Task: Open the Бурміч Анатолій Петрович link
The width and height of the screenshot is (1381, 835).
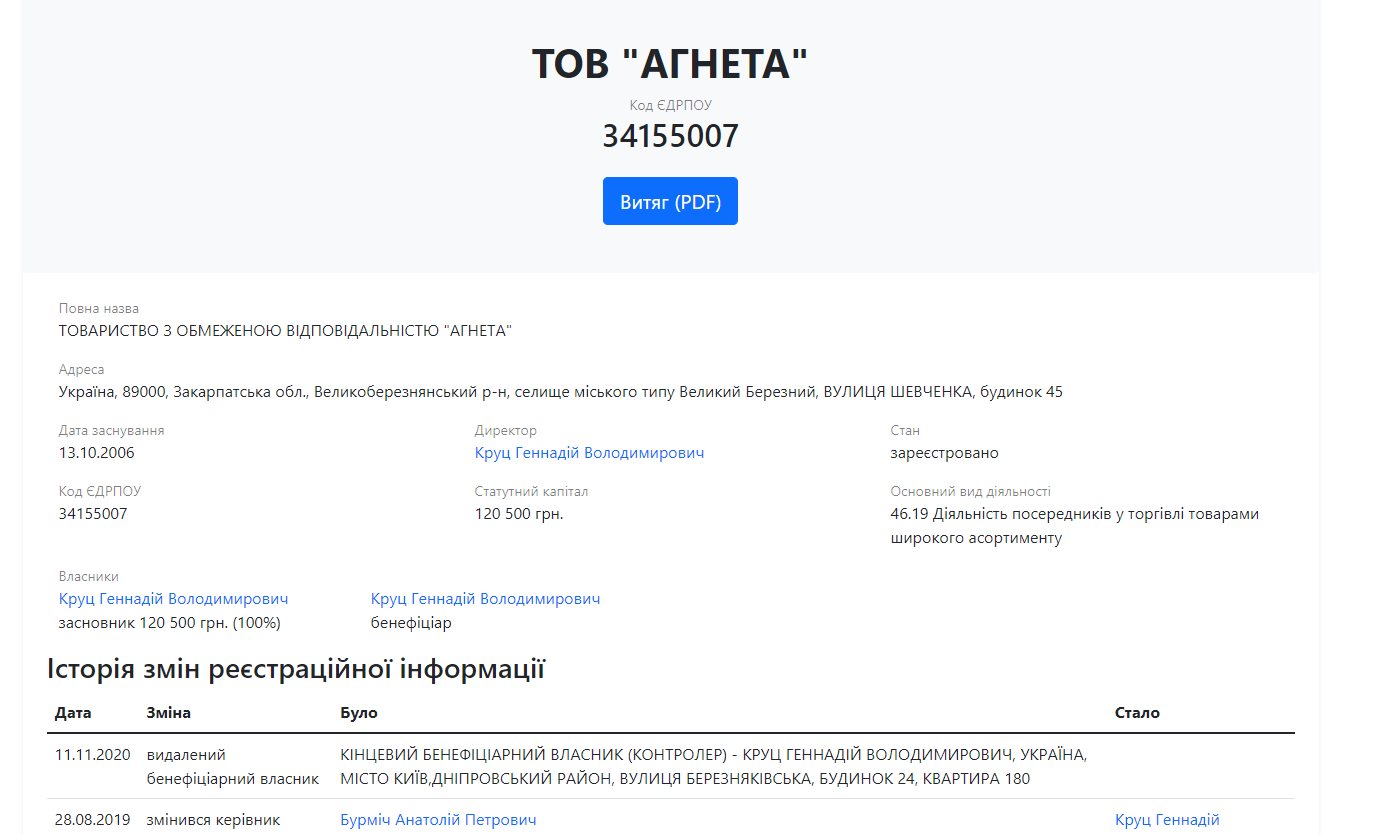Action: [x=438, y=820]
